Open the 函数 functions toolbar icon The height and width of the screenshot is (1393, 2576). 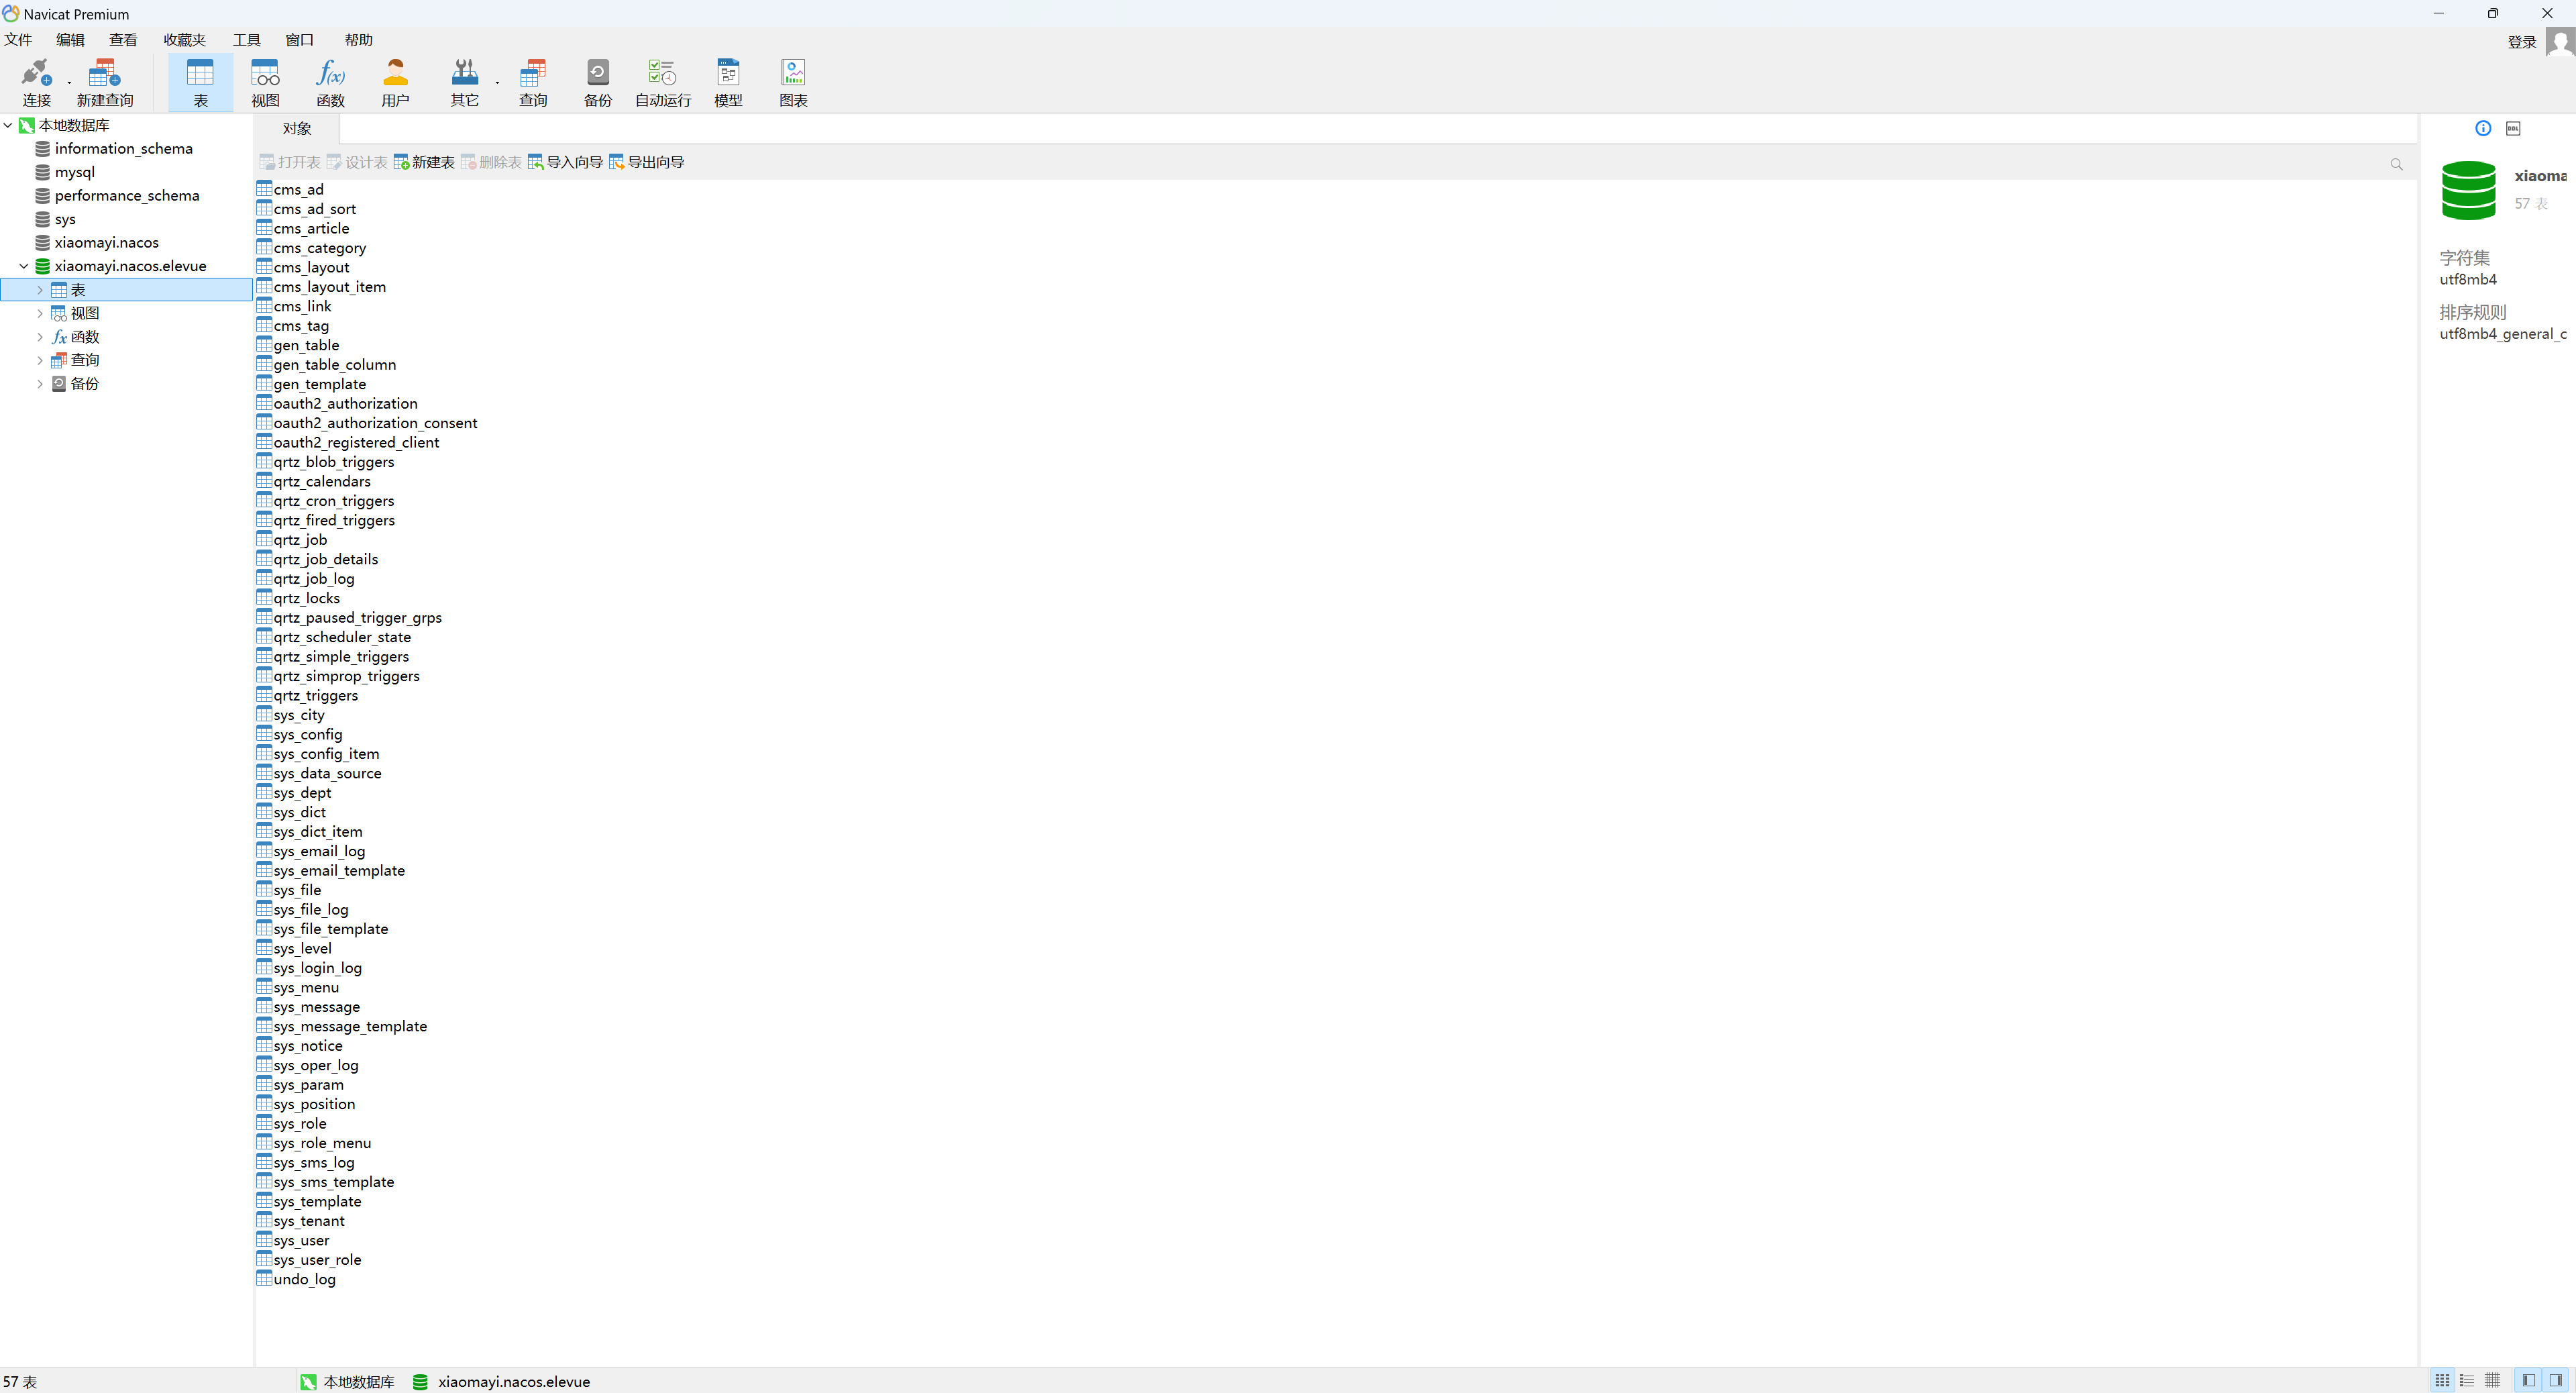(x=330, y=83)
